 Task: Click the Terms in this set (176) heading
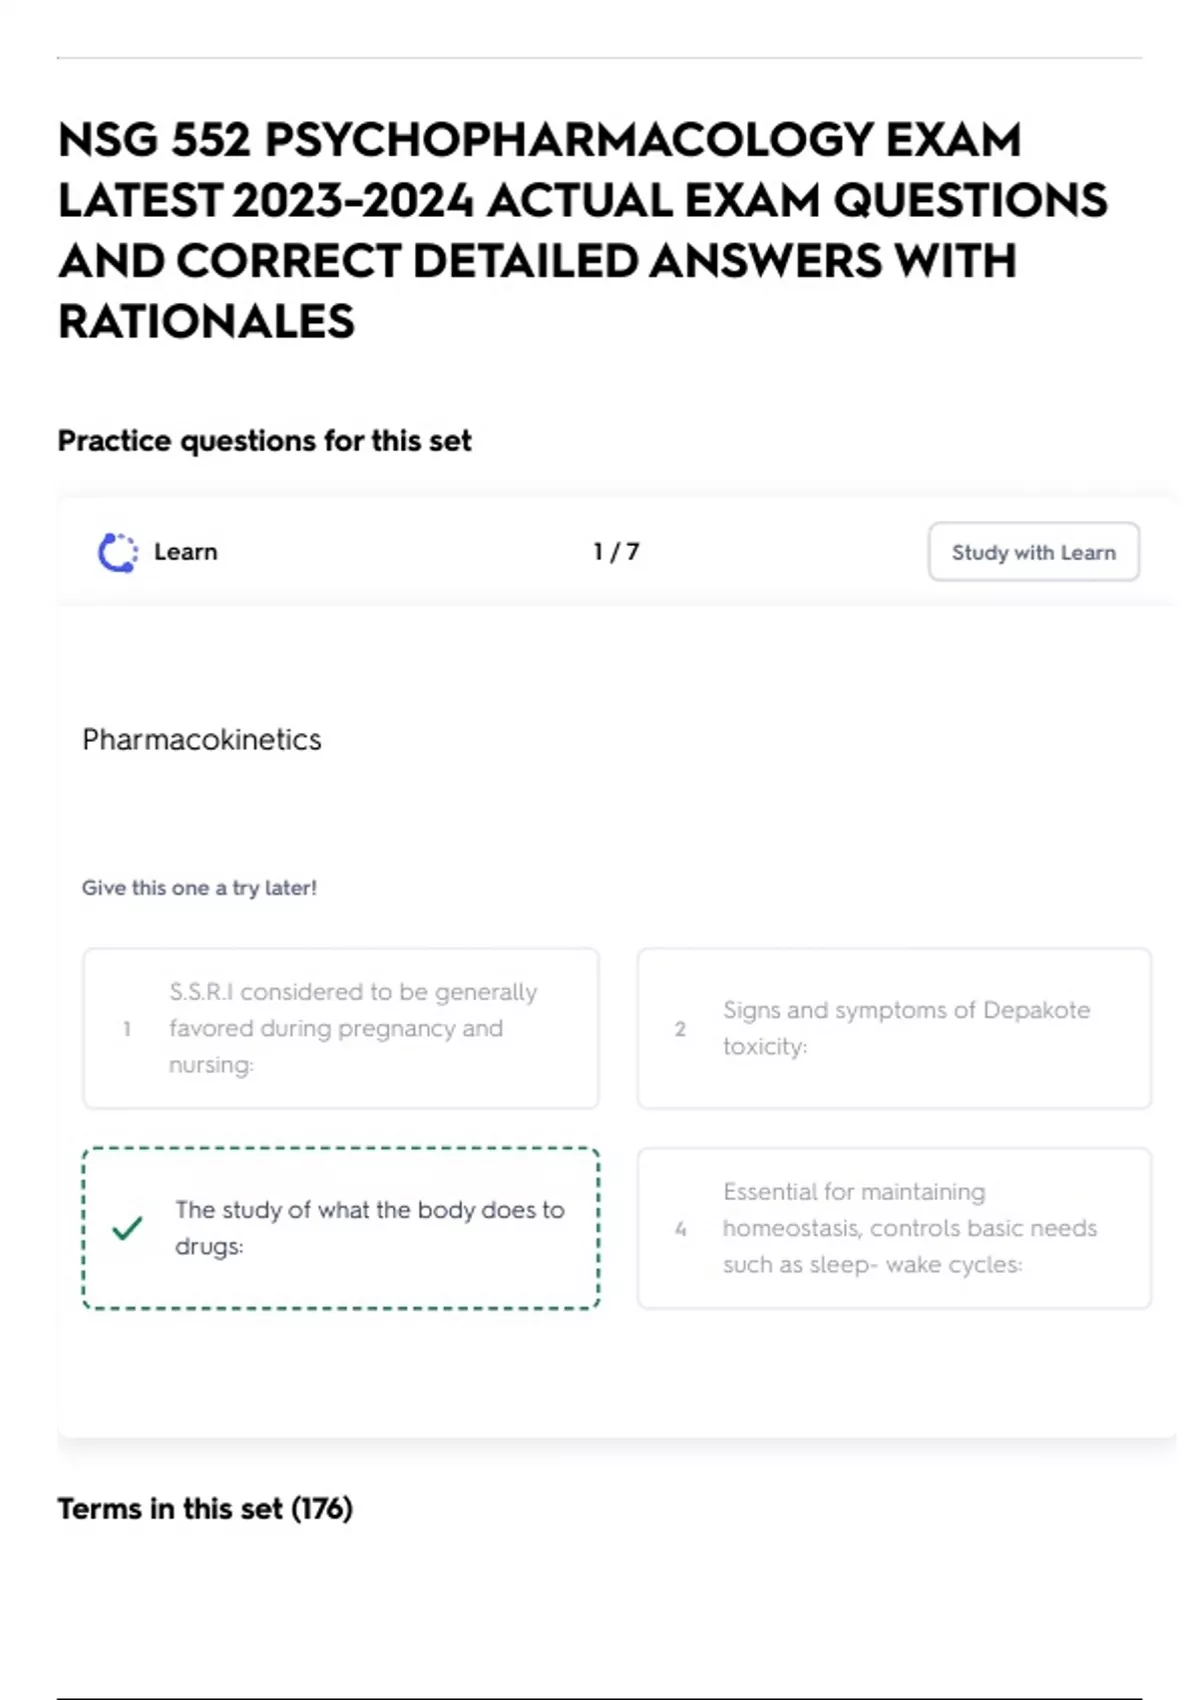click(205, 1508)
